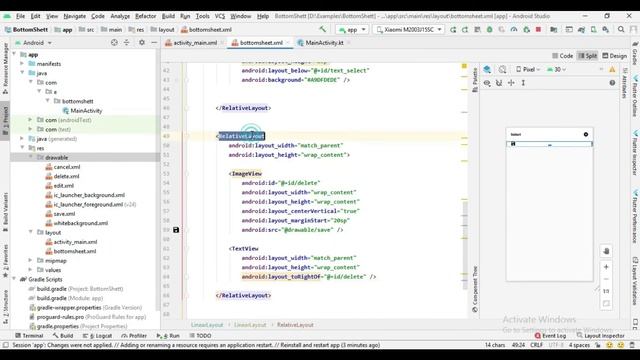Open the app run configuration dropdown
This screenshot has width=640, height=360.
[x=352, y=29]
